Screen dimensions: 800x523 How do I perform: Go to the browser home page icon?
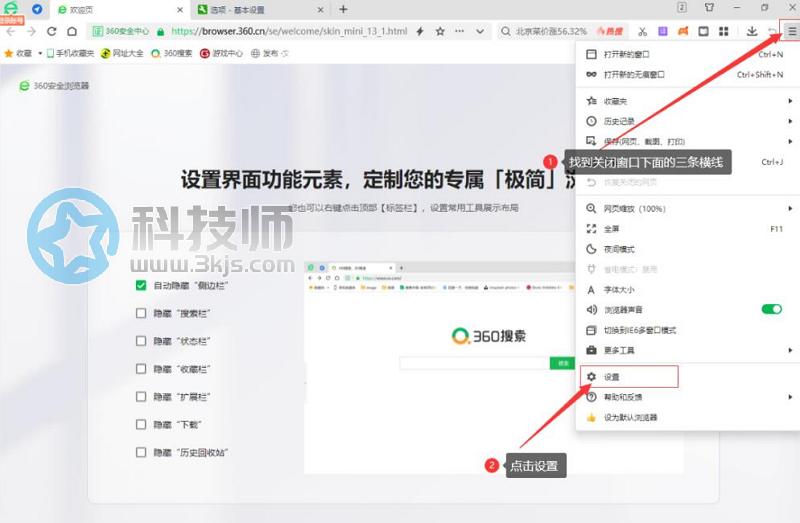pos(72,32)
